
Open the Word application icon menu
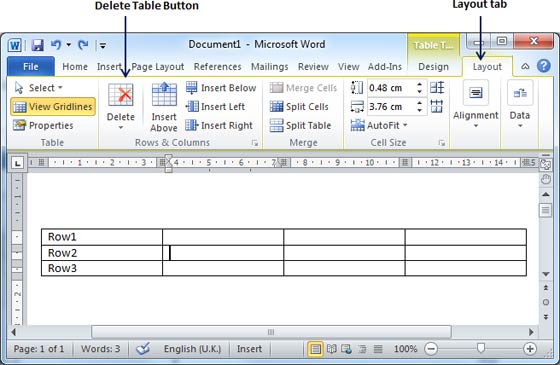(15, 45)
